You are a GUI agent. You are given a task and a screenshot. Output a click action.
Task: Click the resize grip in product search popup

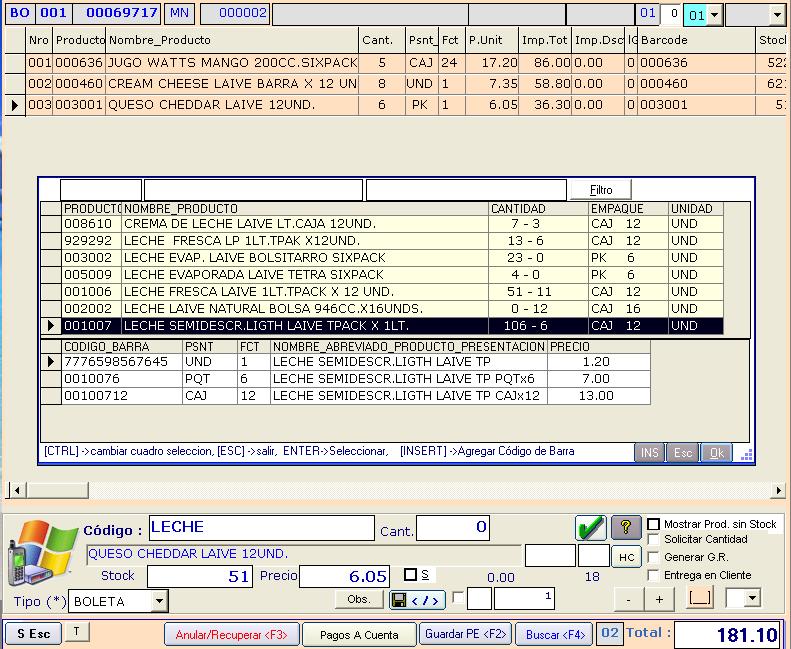746,455
